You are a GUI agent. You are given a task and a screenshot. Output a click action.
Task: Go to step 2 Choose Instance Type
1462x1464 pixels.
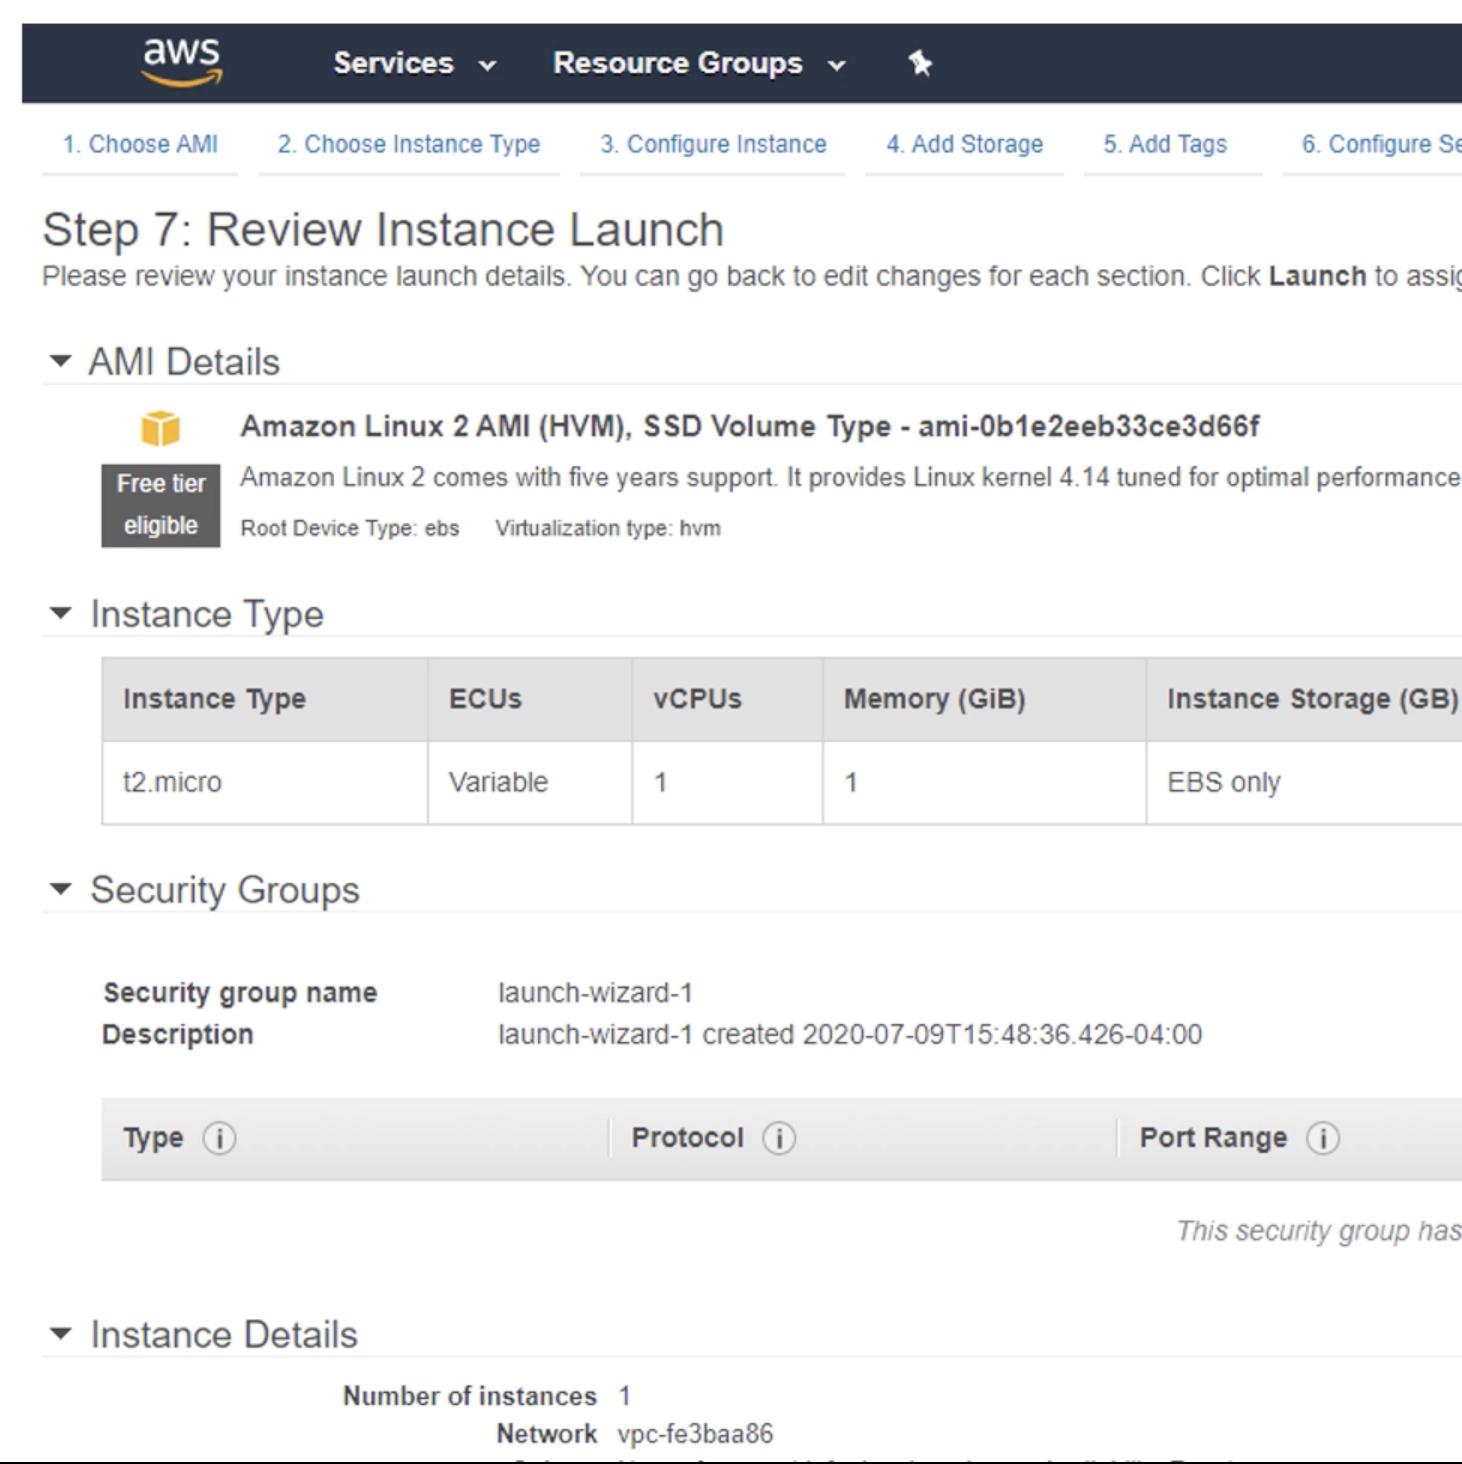point(409,144)
